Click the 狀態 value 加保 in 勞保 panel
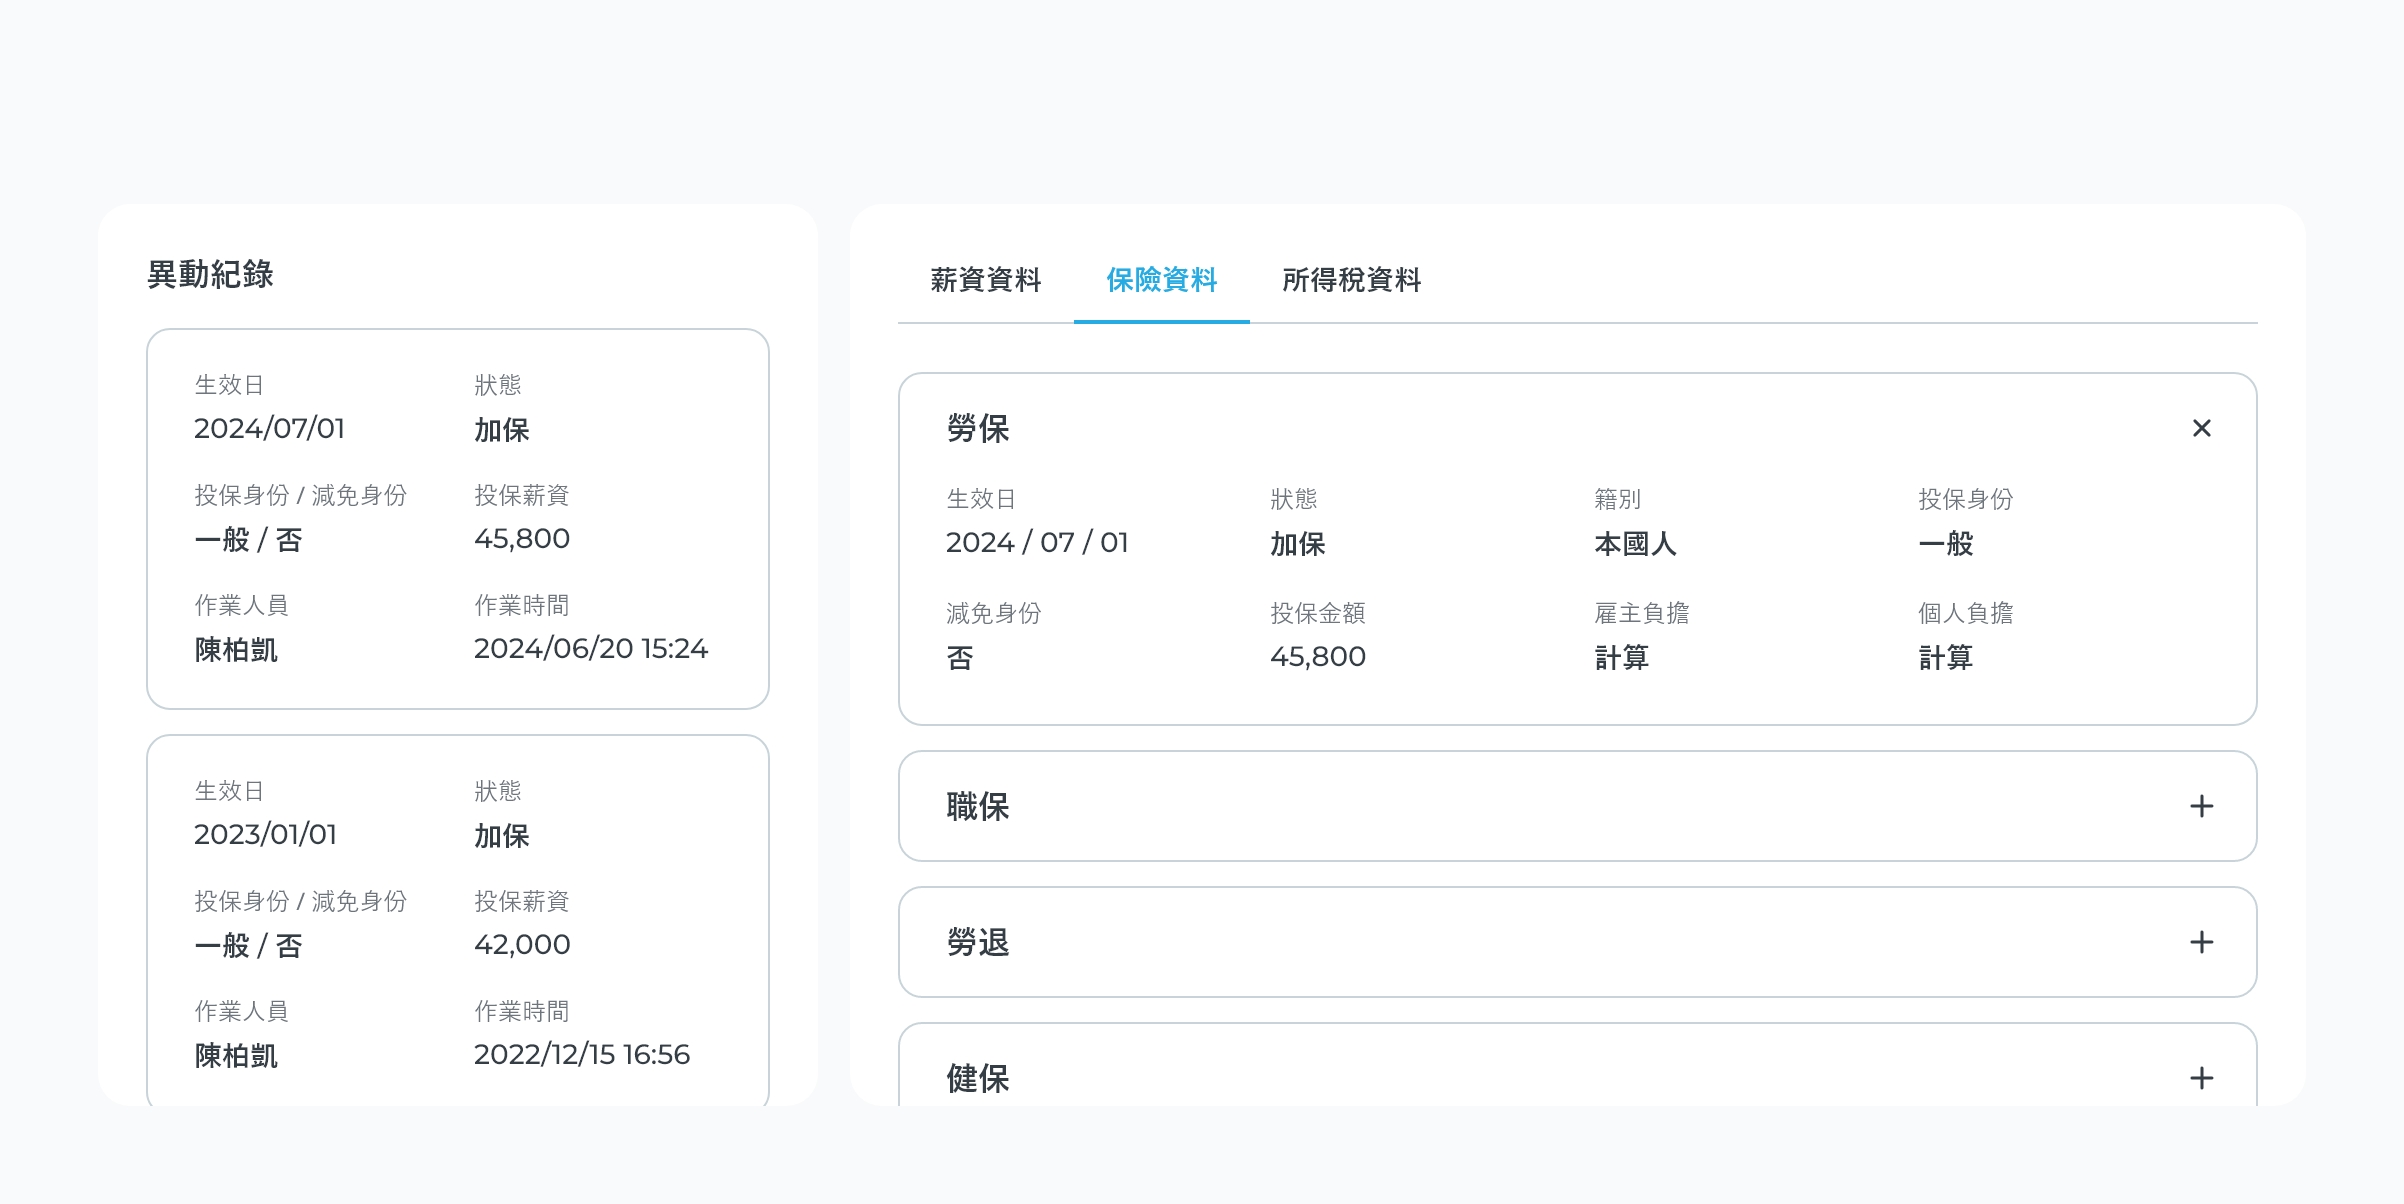 pyautogui.click(x=1297, y=543)
